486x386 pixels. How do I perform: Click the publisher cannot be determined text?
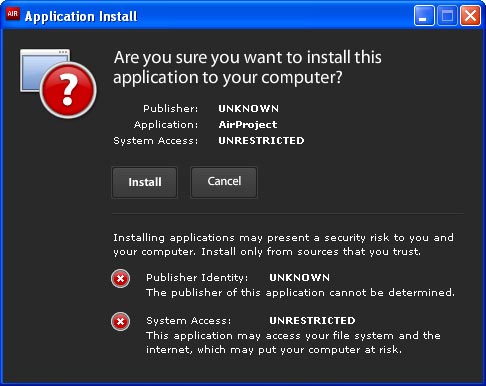pos(300,292)
